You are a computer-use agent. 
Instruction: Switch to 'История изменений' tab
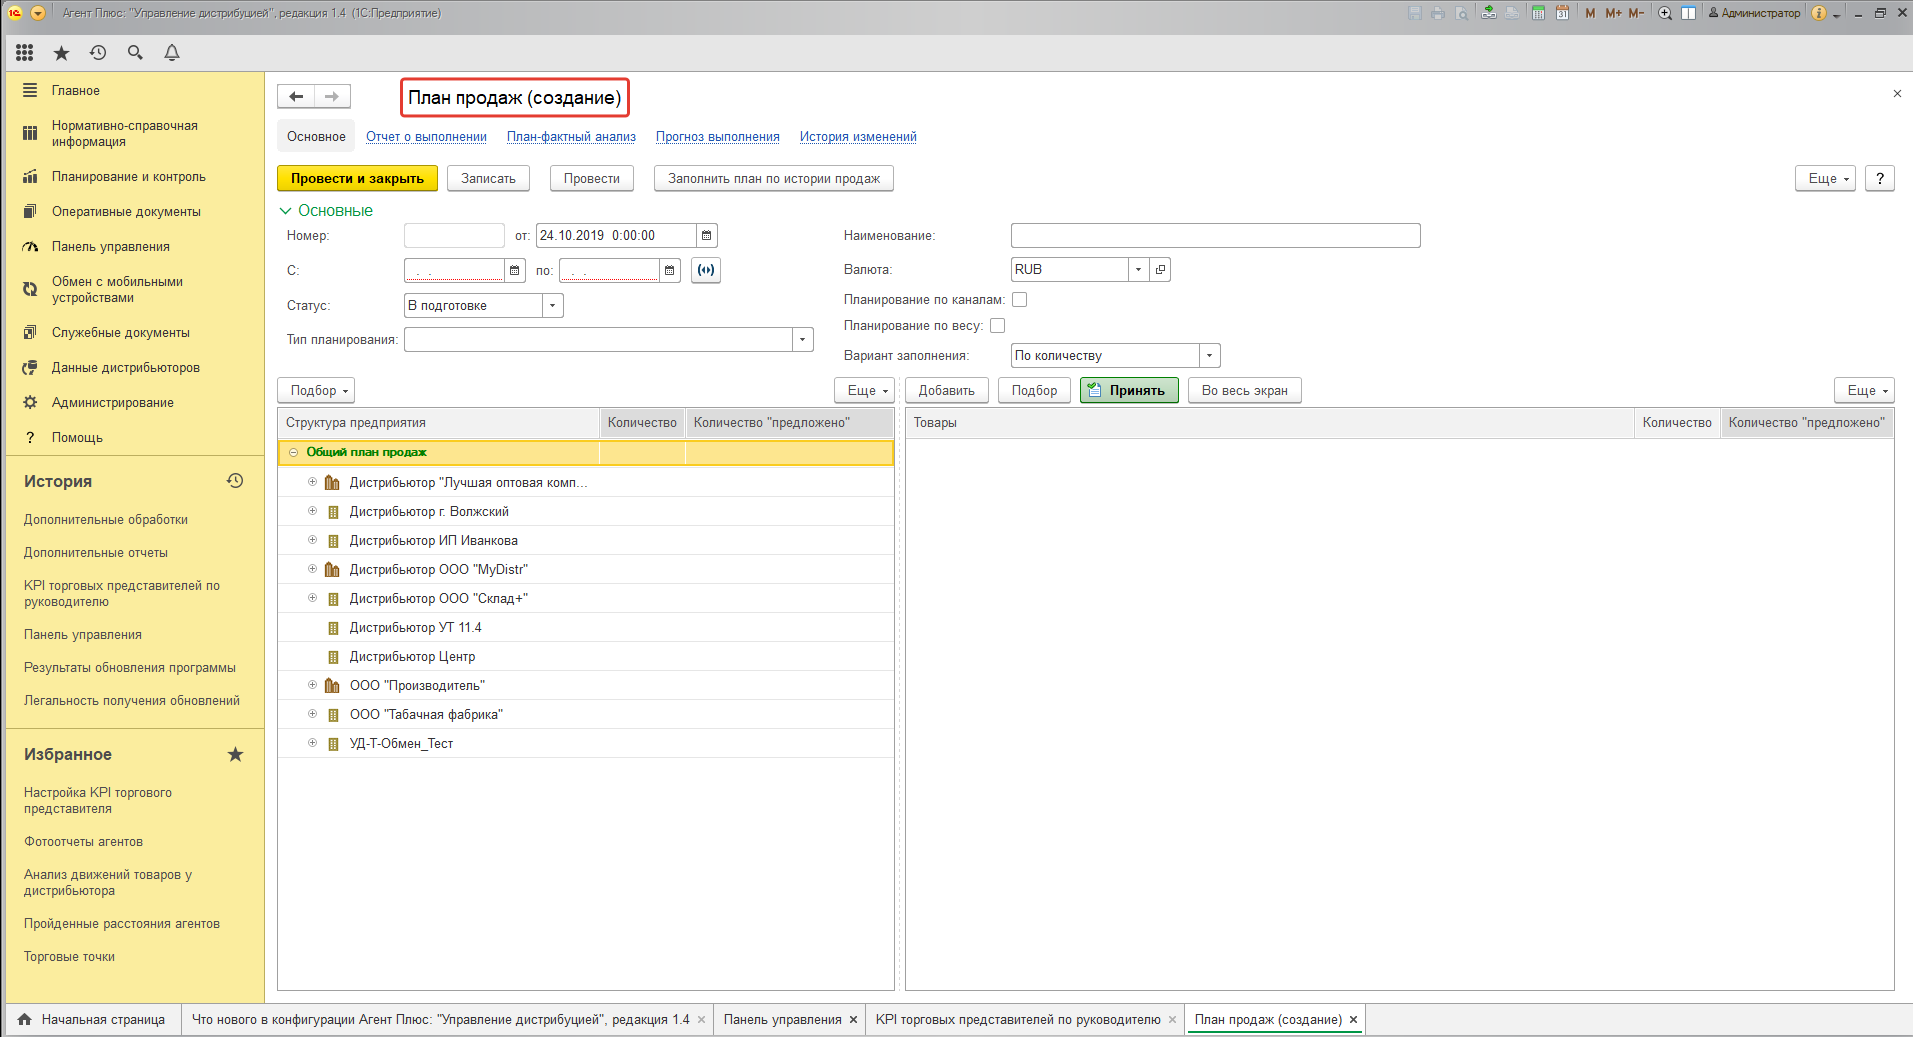click(x=858, y=137)
